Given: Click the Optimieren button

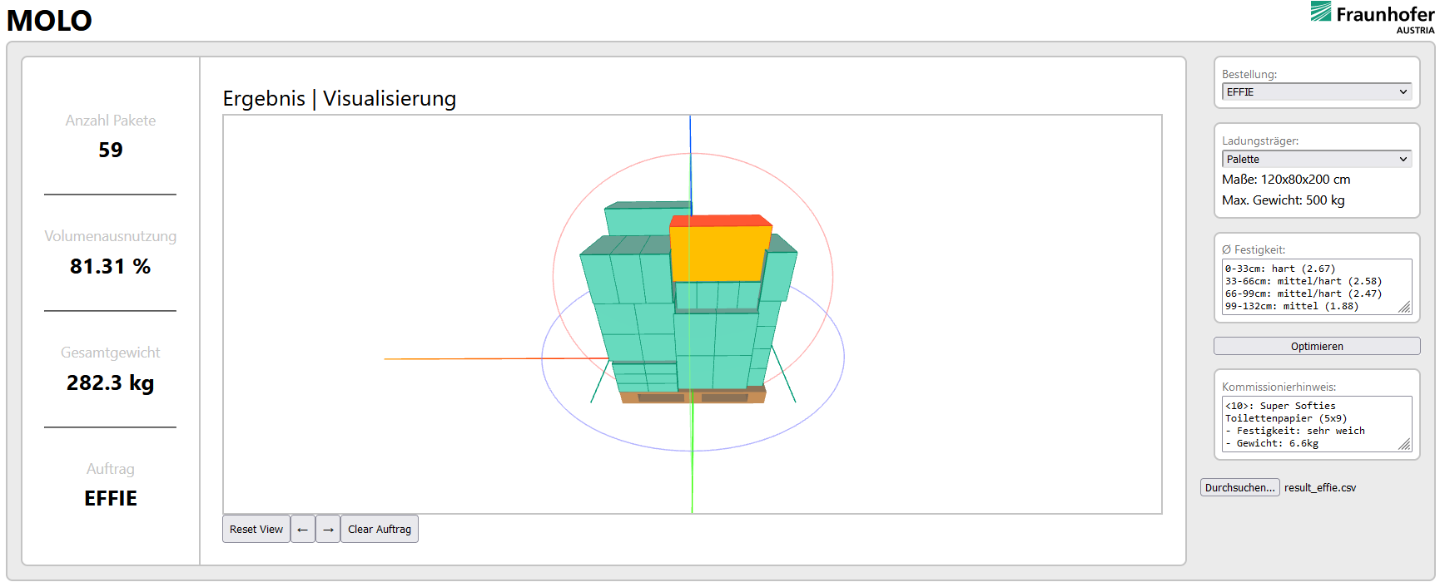Looking at the screenshot, I should [x=1316, y=346].
